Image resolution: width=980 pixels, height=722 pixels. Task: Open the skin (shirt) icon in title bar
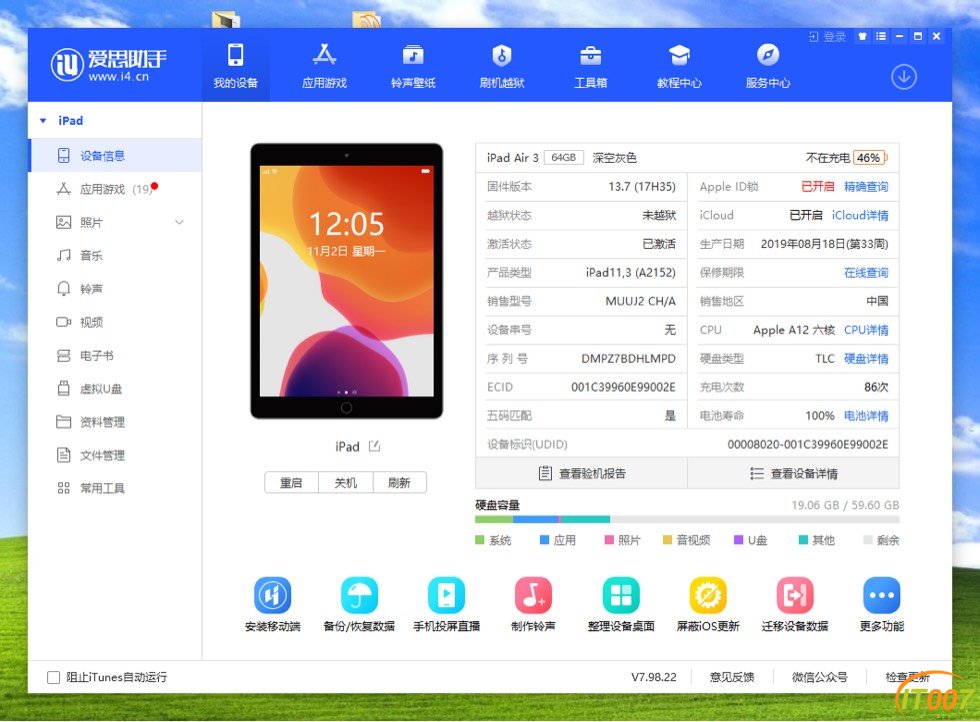[x=862, y=36]
